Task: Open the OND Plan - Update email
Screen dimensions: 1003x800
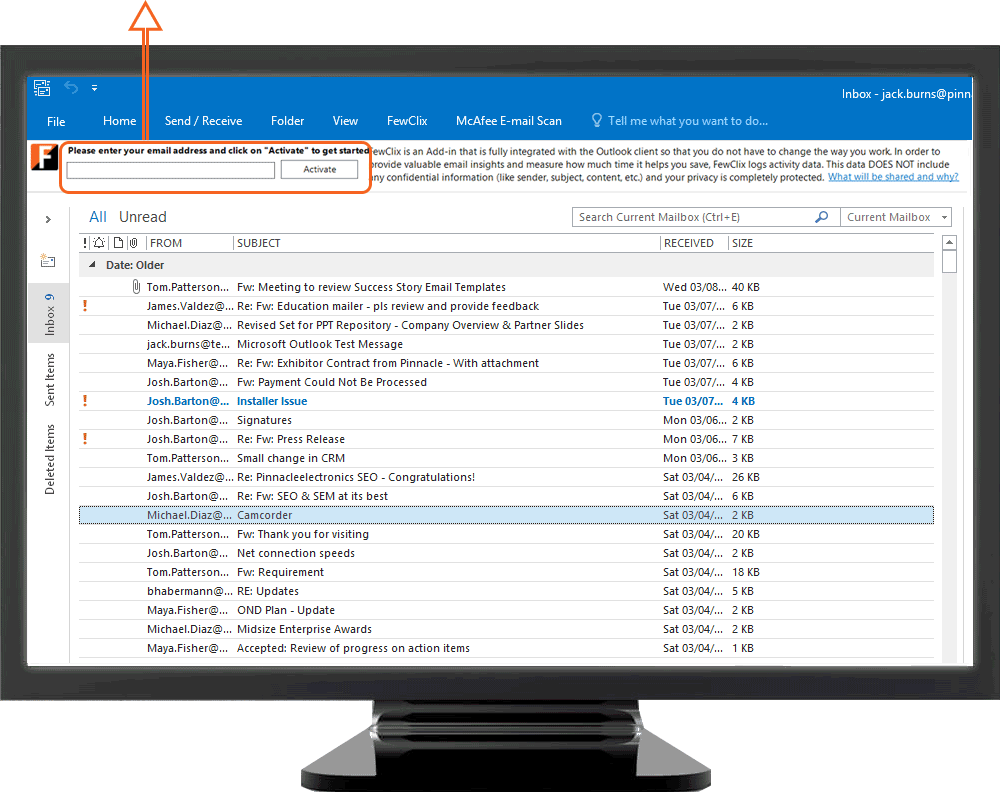Action: (506, 610)
